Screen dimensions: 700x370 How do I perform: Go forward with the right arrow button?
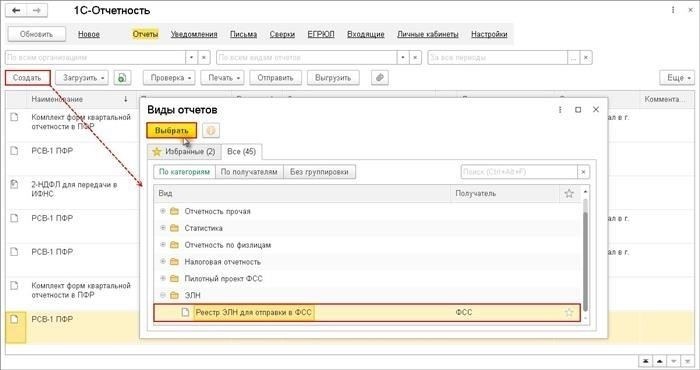pyautogui.click(x=37, y=11)
